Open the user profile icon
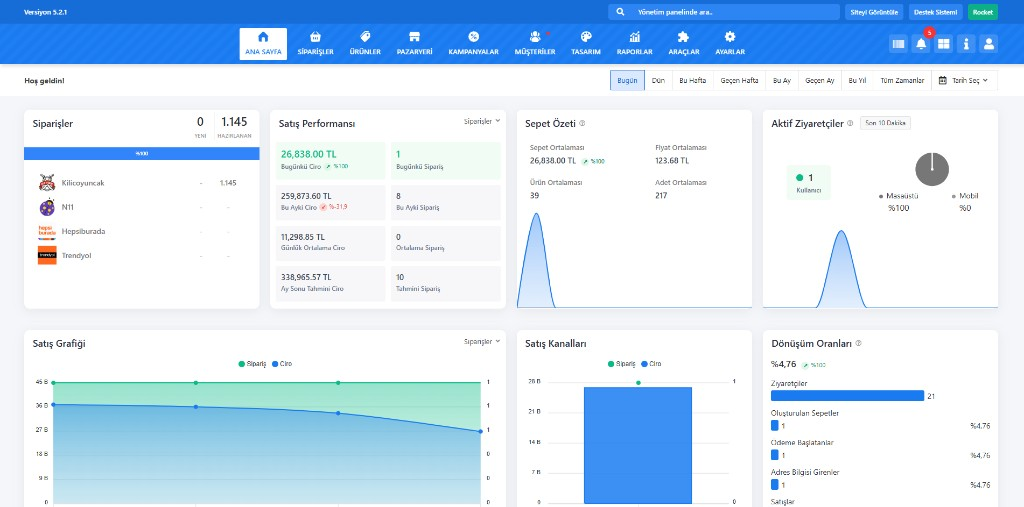Screen dimensions: 1024x507 [x=989, y=44]
